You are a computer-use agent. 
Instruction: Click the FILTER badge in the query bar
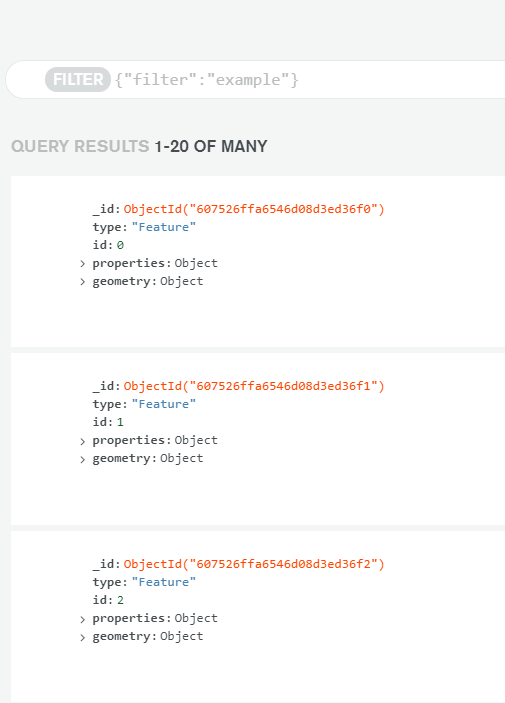pos(78,79)
